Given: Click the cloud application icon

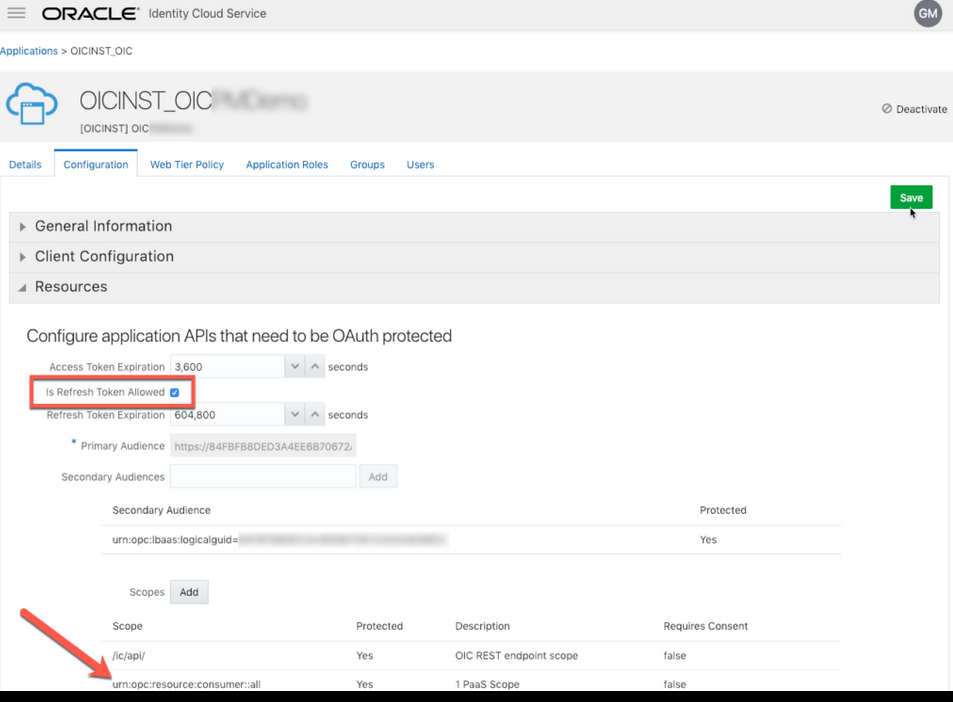Looking at the screenshot, I should click(32, 104).
